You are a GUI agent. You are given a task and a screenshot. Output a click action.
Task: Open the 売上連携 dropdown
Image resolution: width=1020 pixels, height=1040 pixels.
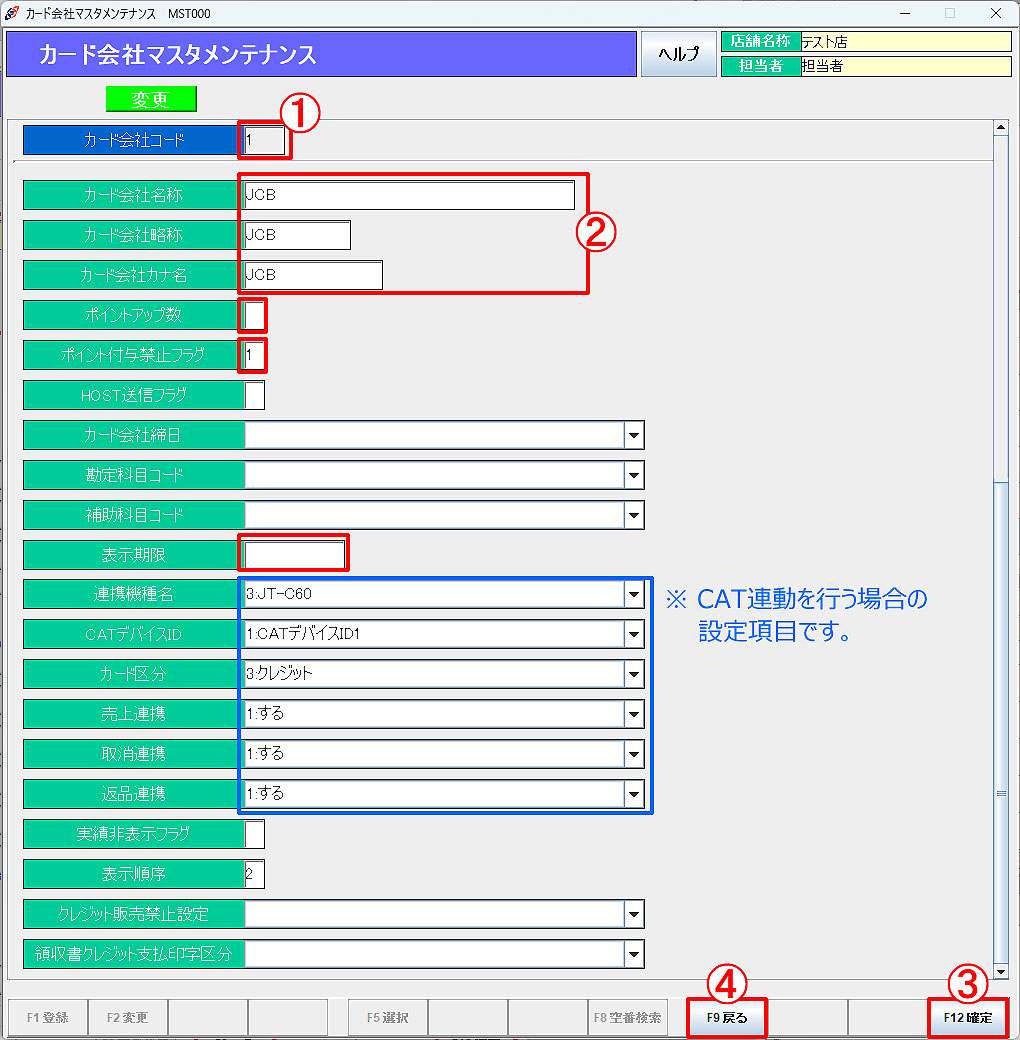[x=634, y=714]
